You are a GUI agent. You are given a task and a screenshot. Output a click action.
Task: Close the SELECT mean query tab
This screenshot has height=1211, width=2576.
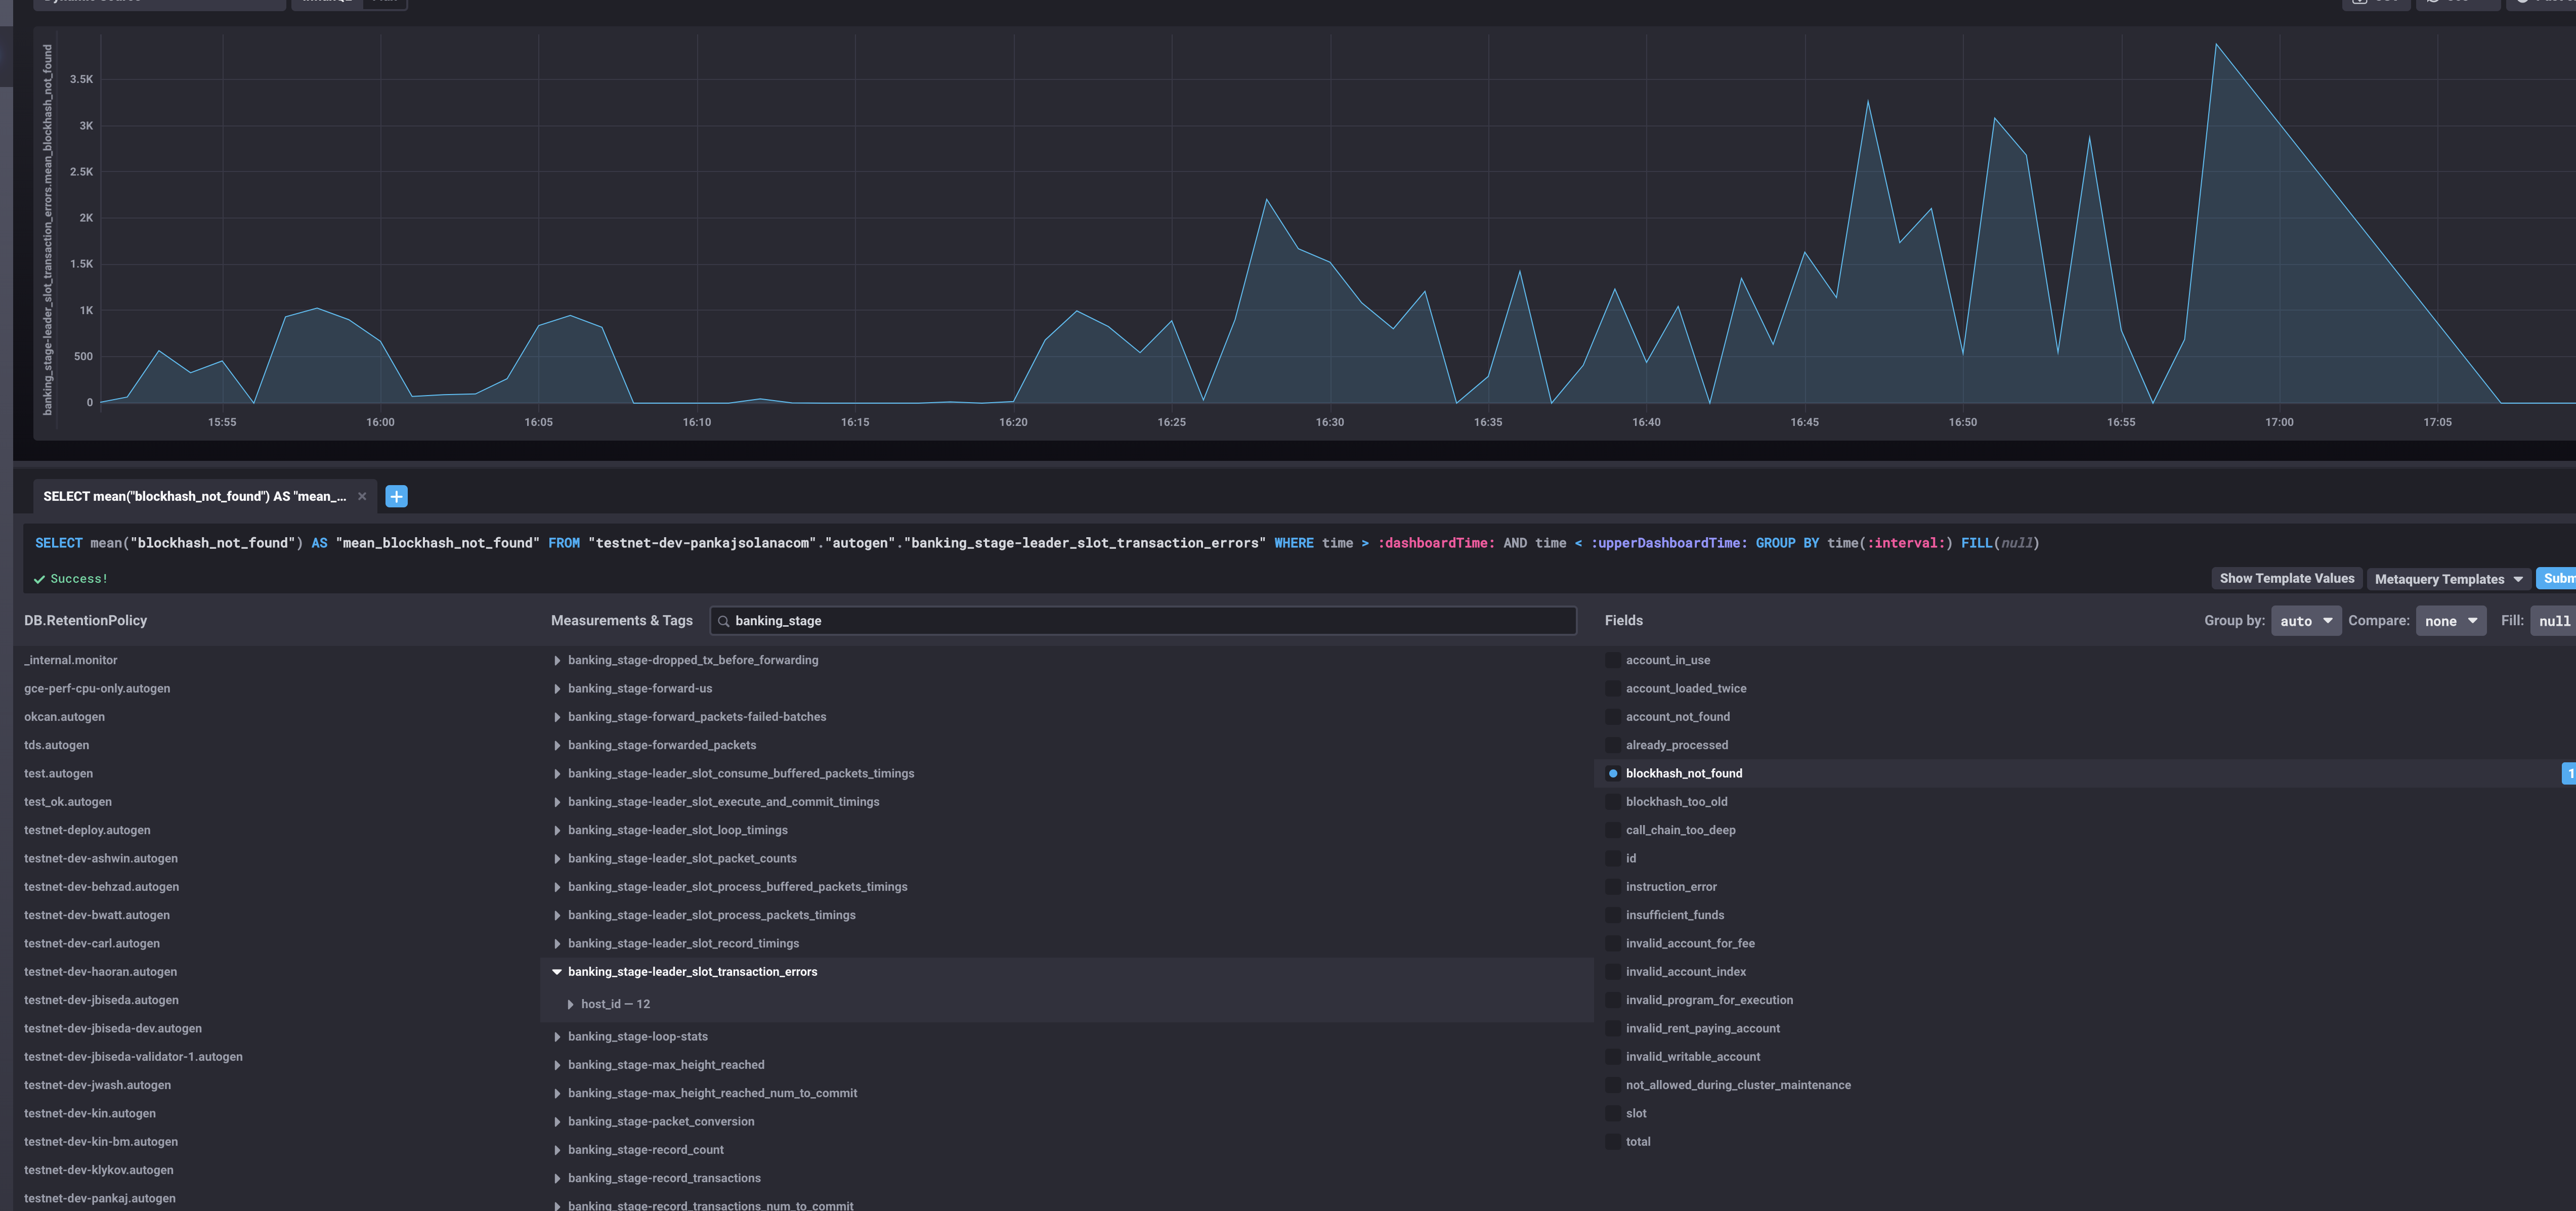(362, 496)
